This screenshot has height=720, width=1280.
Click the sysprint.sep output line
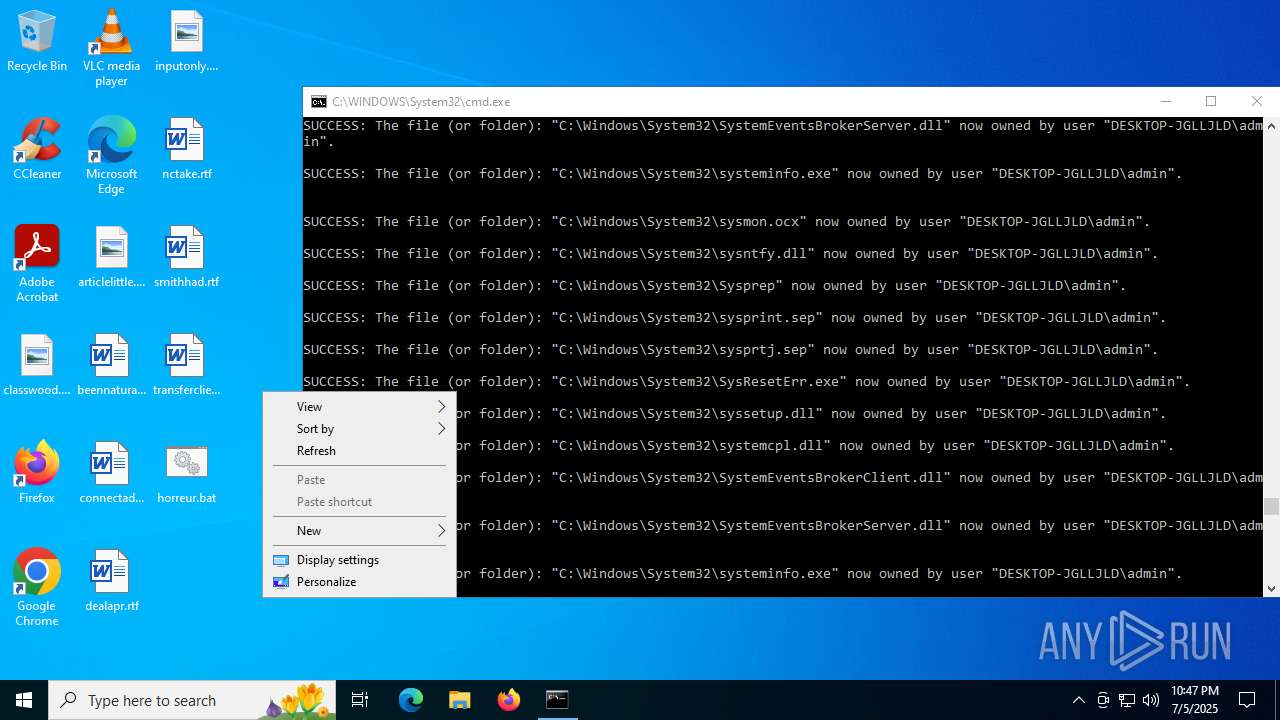pos(735,317)
